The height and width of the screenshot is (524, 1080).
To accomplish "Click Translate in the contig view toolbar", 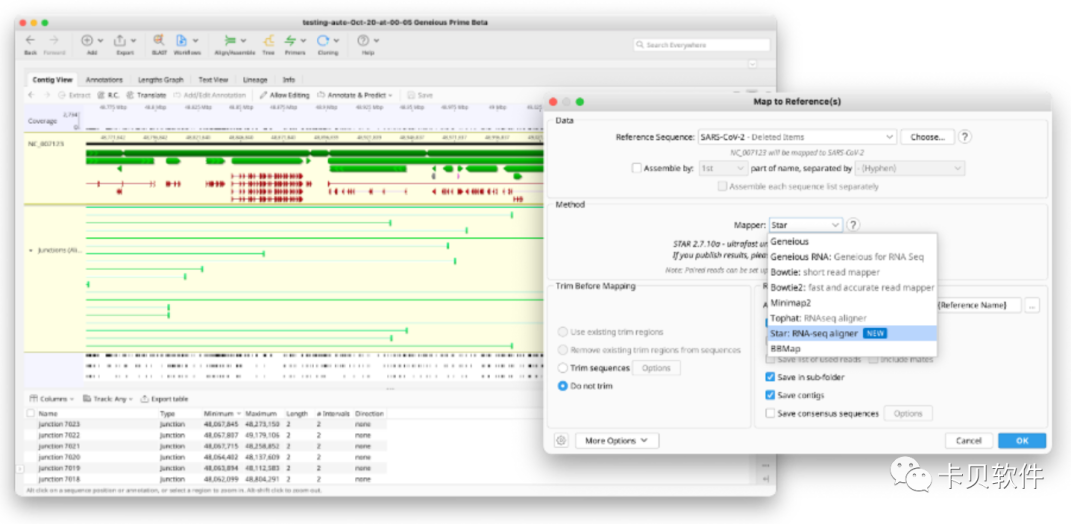I will coord(146,95).
